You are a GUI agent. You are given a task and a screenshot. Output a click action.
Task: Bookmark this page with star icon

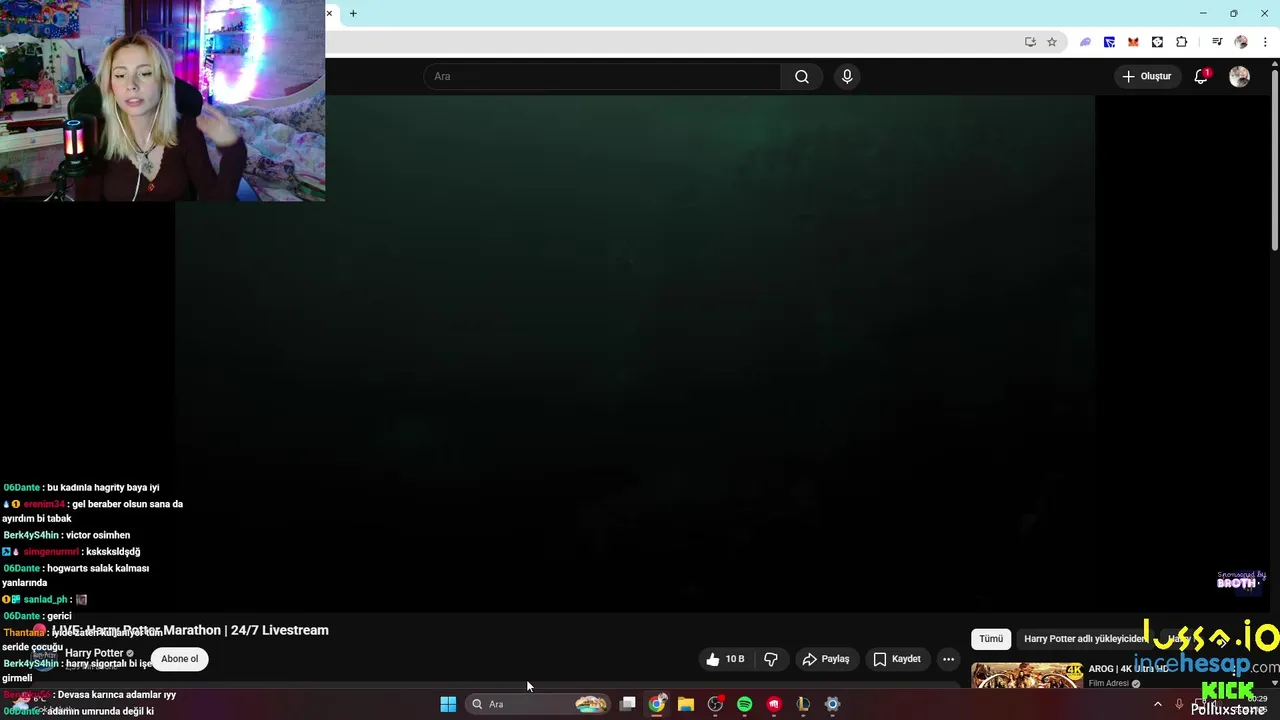pyautogui.click(x=1052, y=42)
